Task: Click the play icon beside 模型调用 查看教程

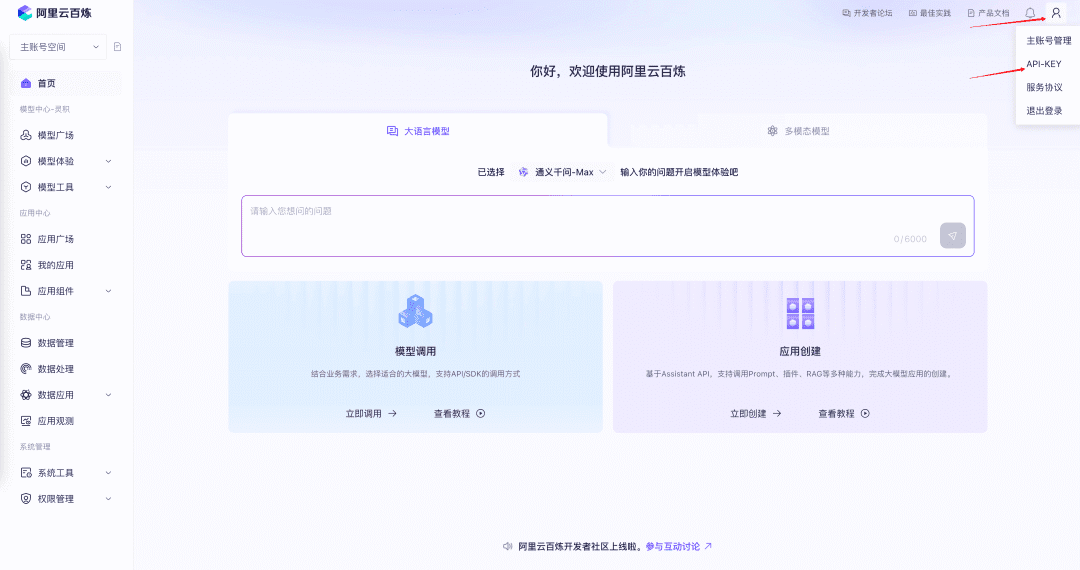Action: pyautogui.click(x=481, y=414)
